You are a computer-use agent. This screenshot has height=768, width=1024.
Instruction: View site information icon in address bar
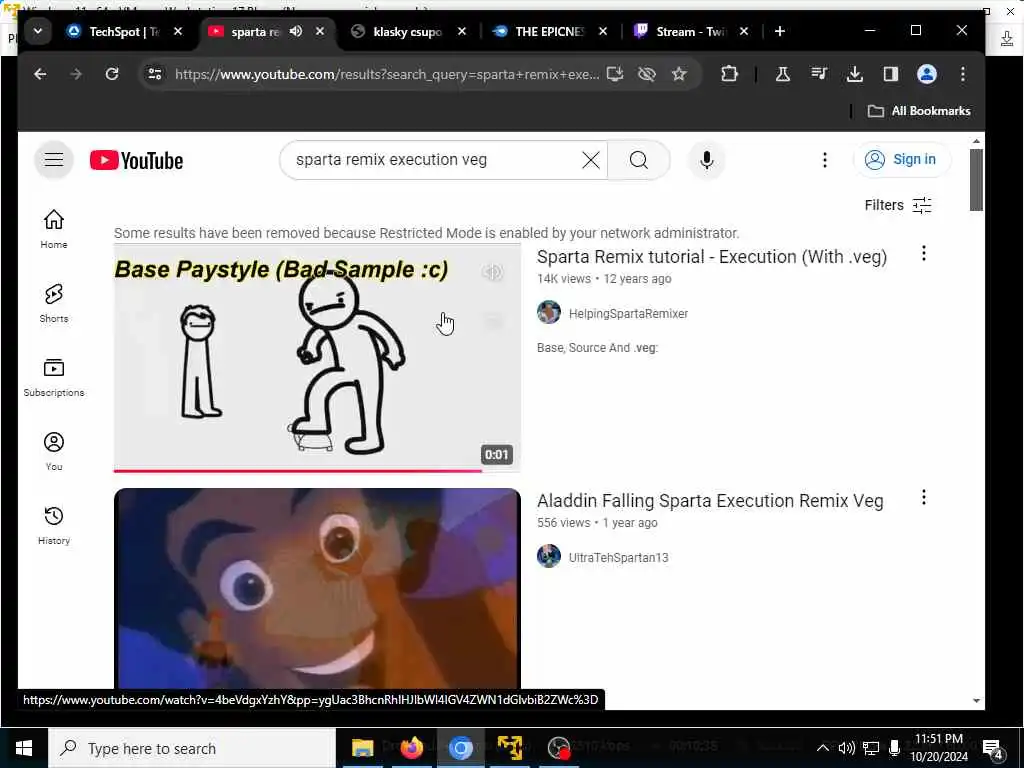click(x=155, y=74)
